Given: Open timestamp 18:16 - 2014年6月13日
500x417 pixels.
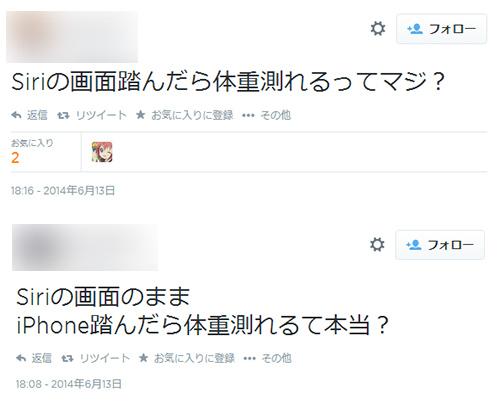Looking at the screenshot, I should [63, 191].
